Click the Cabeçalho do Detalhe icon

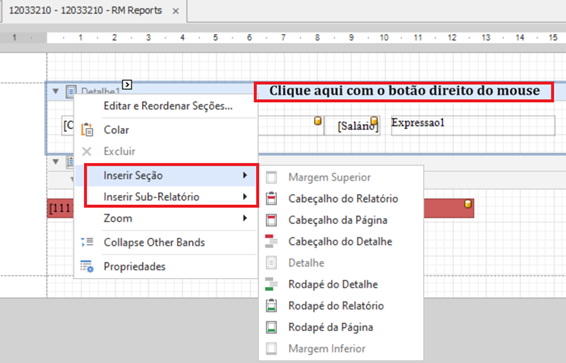(271, 241)
